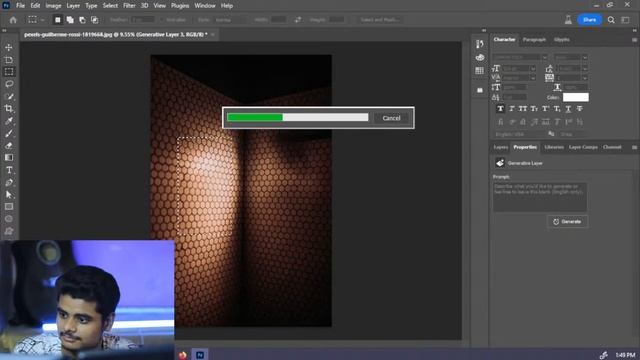Select the Brush tool
The image size is (640, 360).
pos(9,133)
